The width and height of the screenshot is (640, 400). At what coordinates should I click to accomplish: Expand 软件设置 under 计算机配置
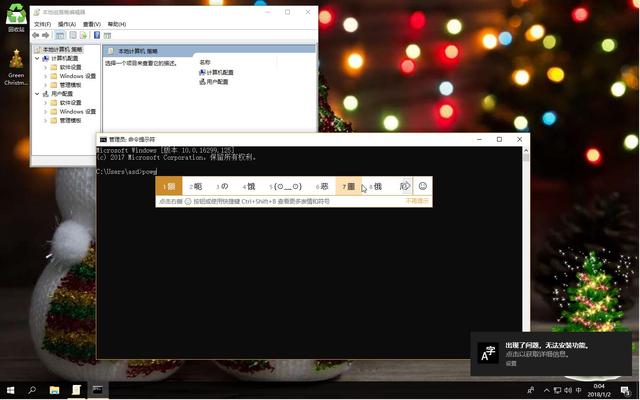click(45, 67)
